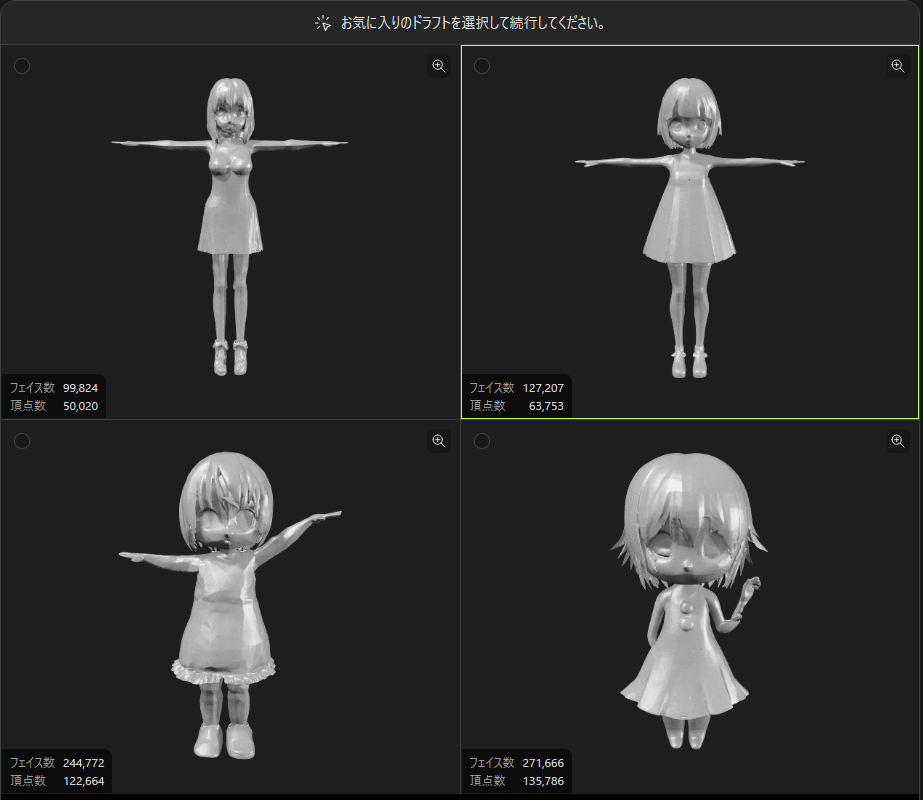923x800 pixels.
Task: Pick the highlighted bob-hair T-pose model
Action: [x=689, y=228]
